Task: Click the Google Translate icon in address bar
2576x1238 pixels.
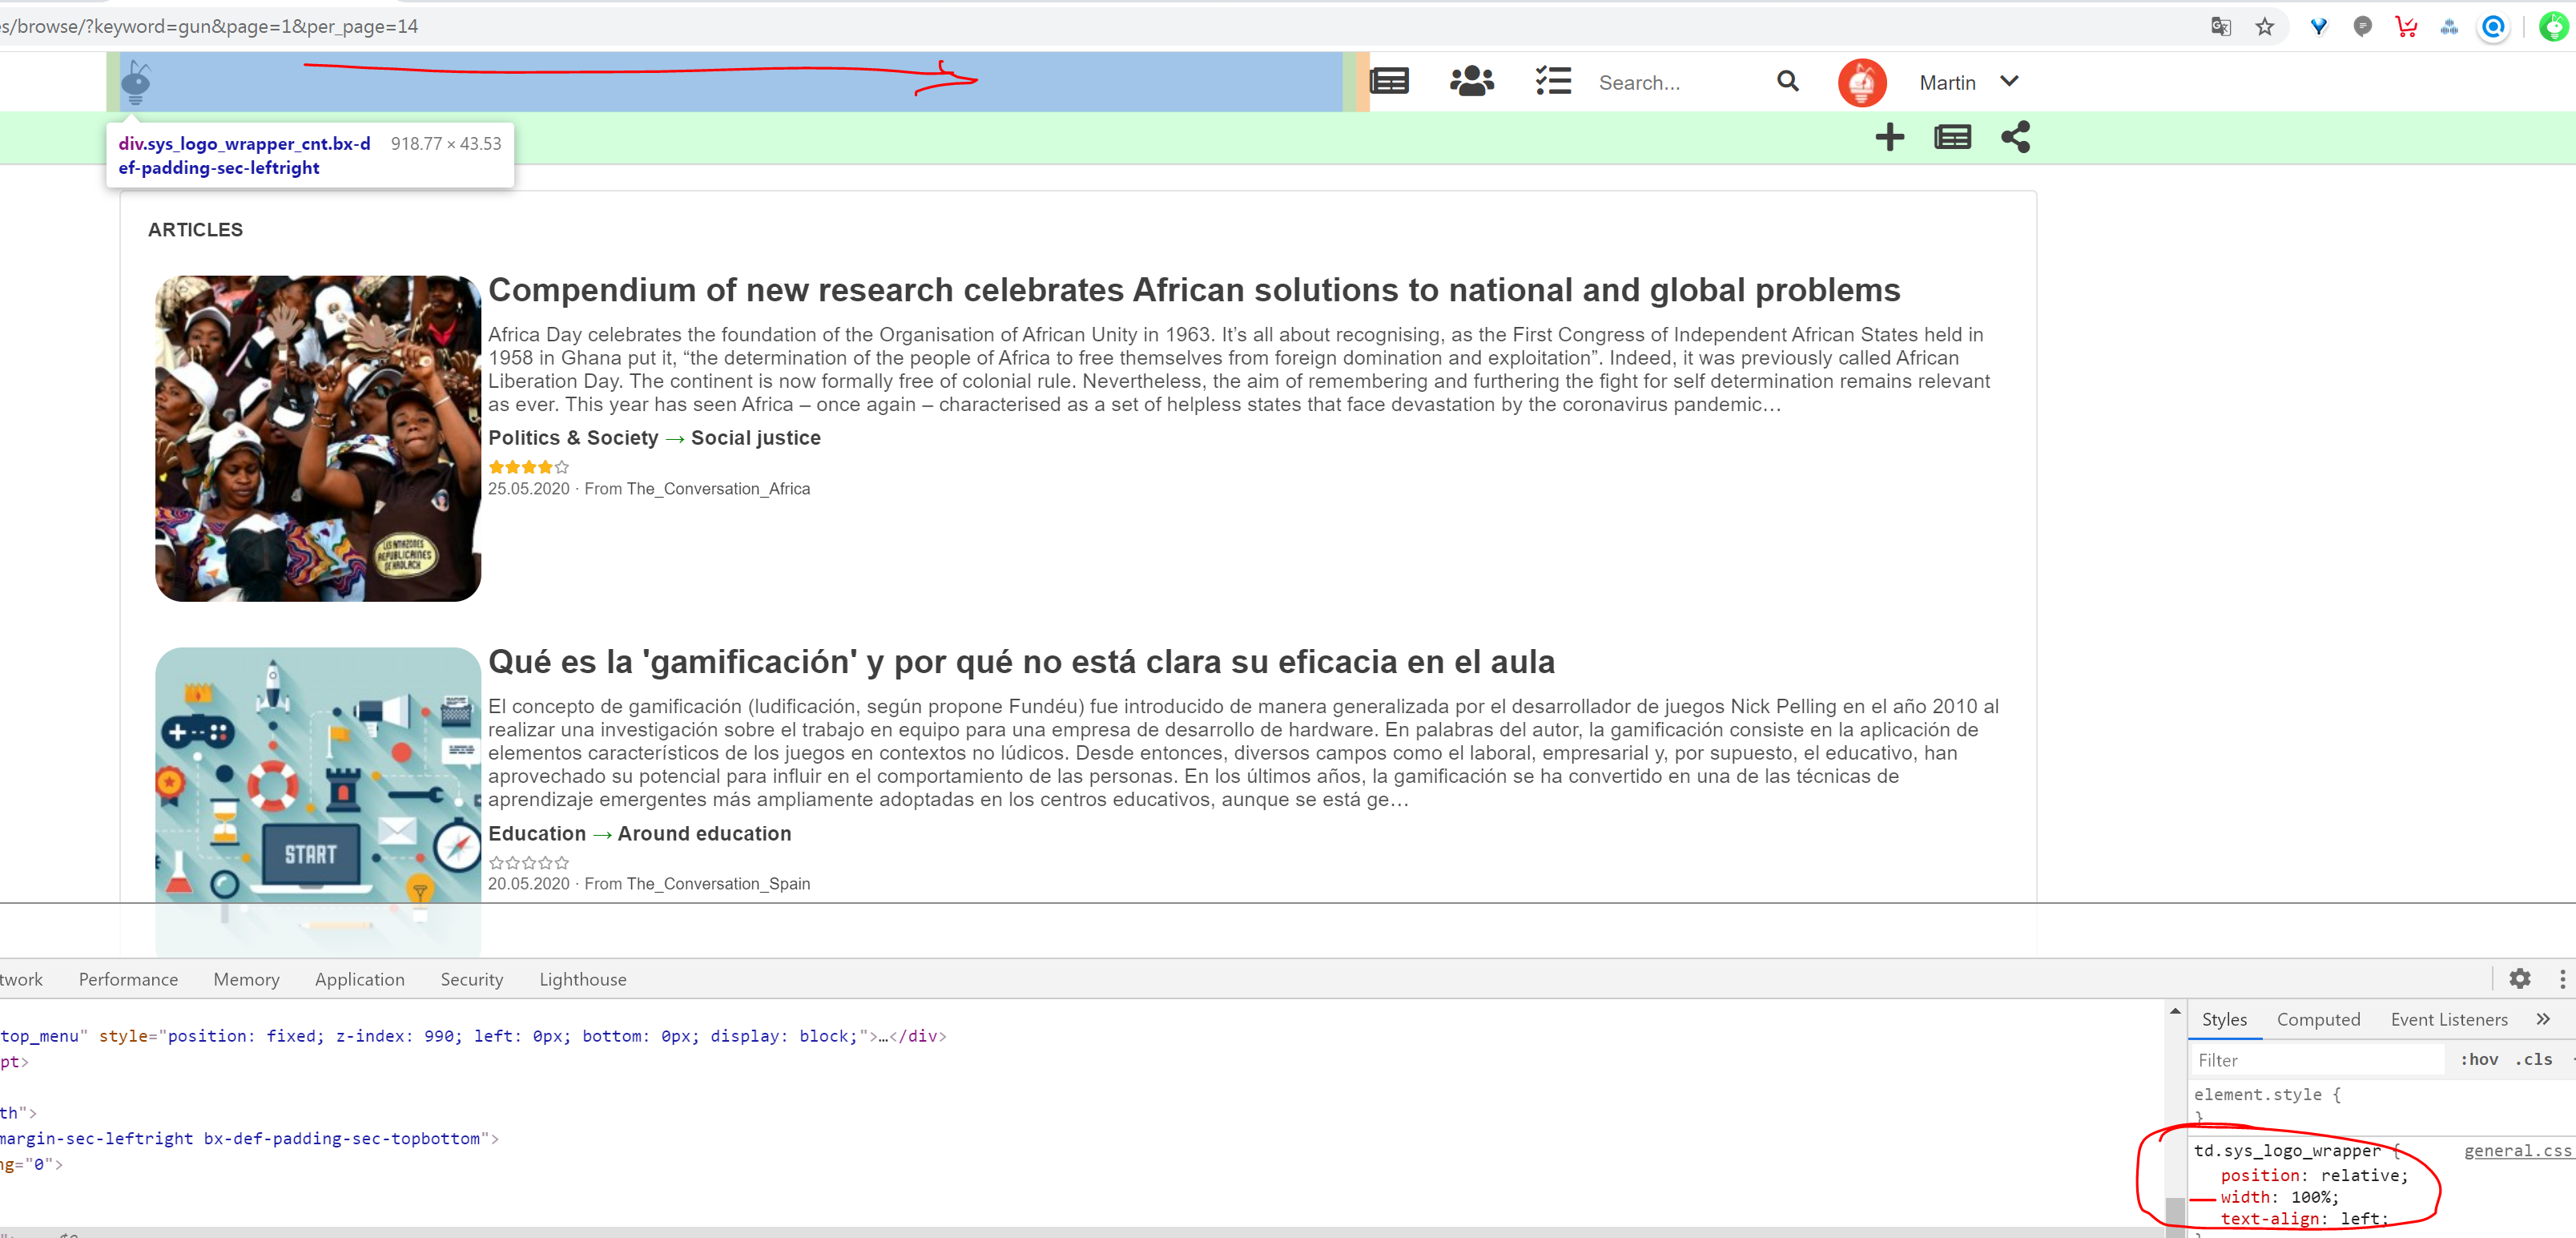Action: 2220,27
